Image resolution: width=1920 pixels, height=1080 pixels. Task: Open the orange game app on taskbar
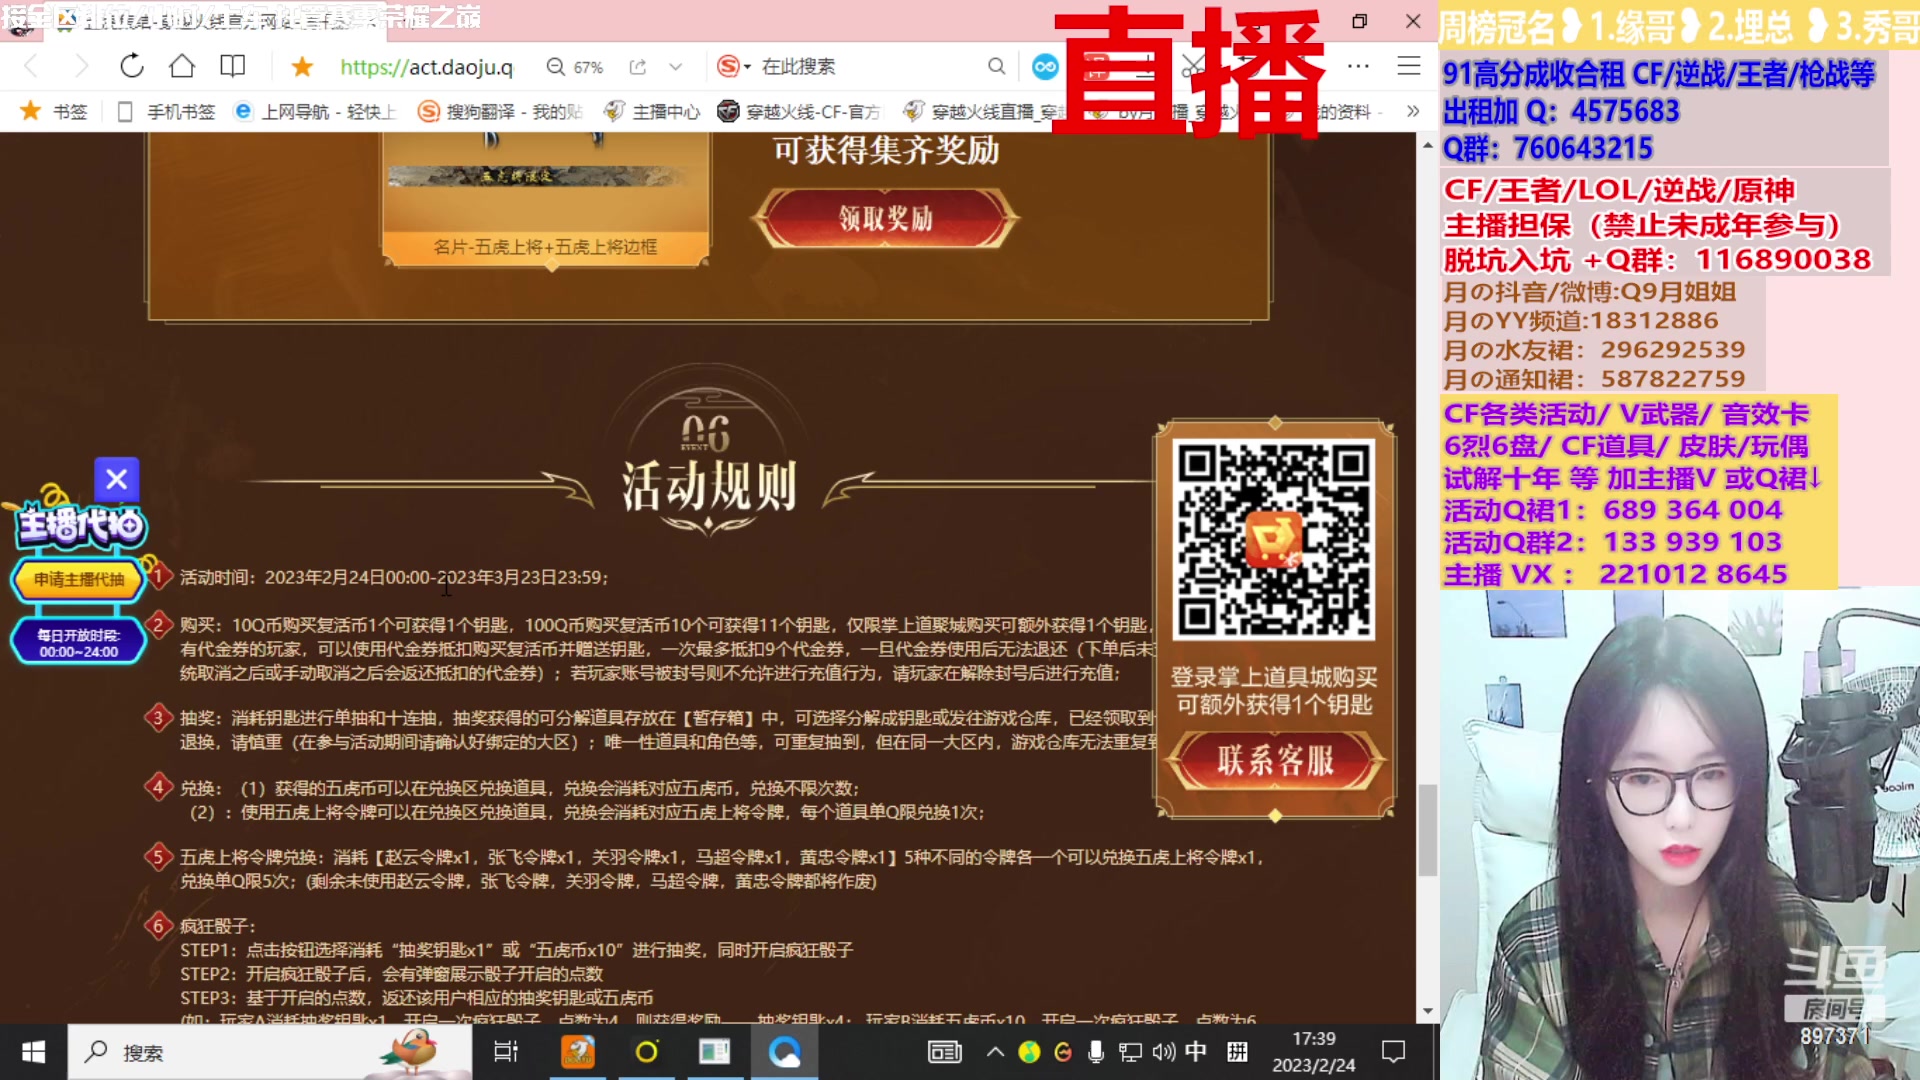point(578,1052)
